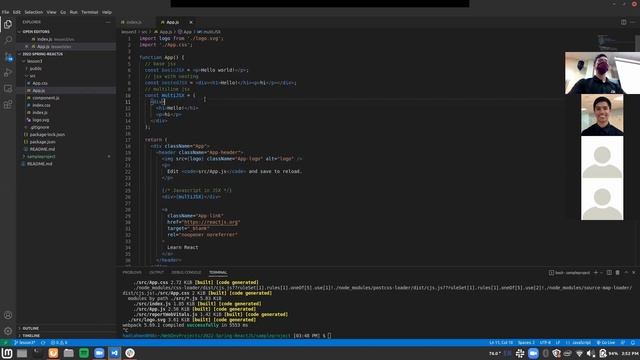Image resolution: width=640 pixels, height=360 pixels.
Task: Click the split editor icon
Action: (624, 22)
